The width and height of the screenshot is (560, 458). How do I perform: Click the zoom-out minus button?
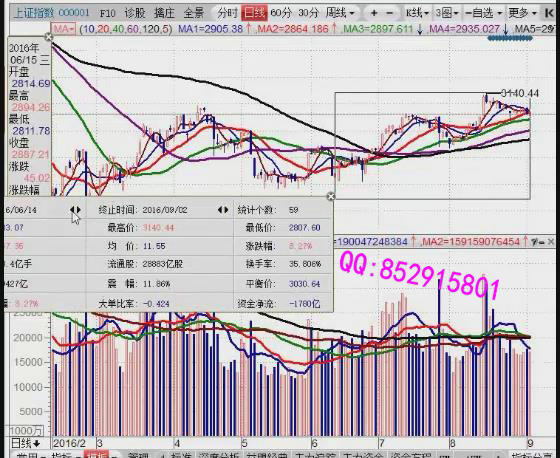tap(390, 13)
